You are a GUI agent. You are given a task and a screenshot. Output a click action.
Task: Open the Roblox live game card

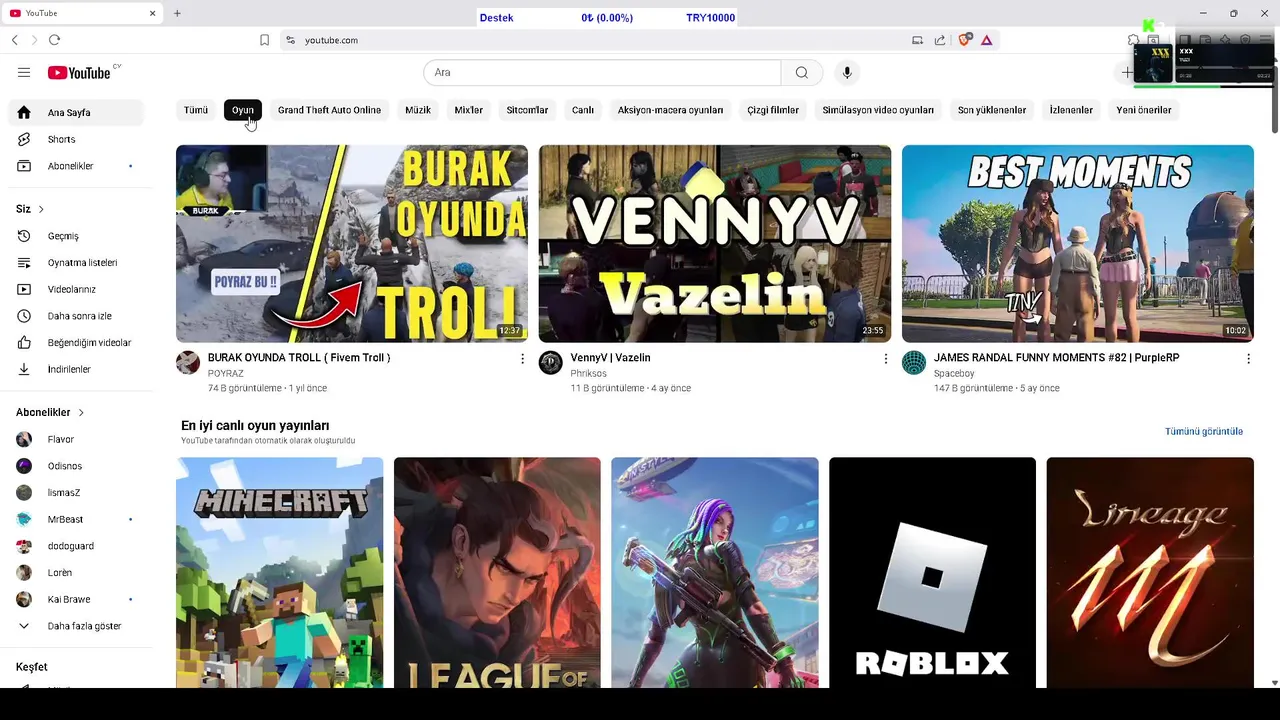932,573
